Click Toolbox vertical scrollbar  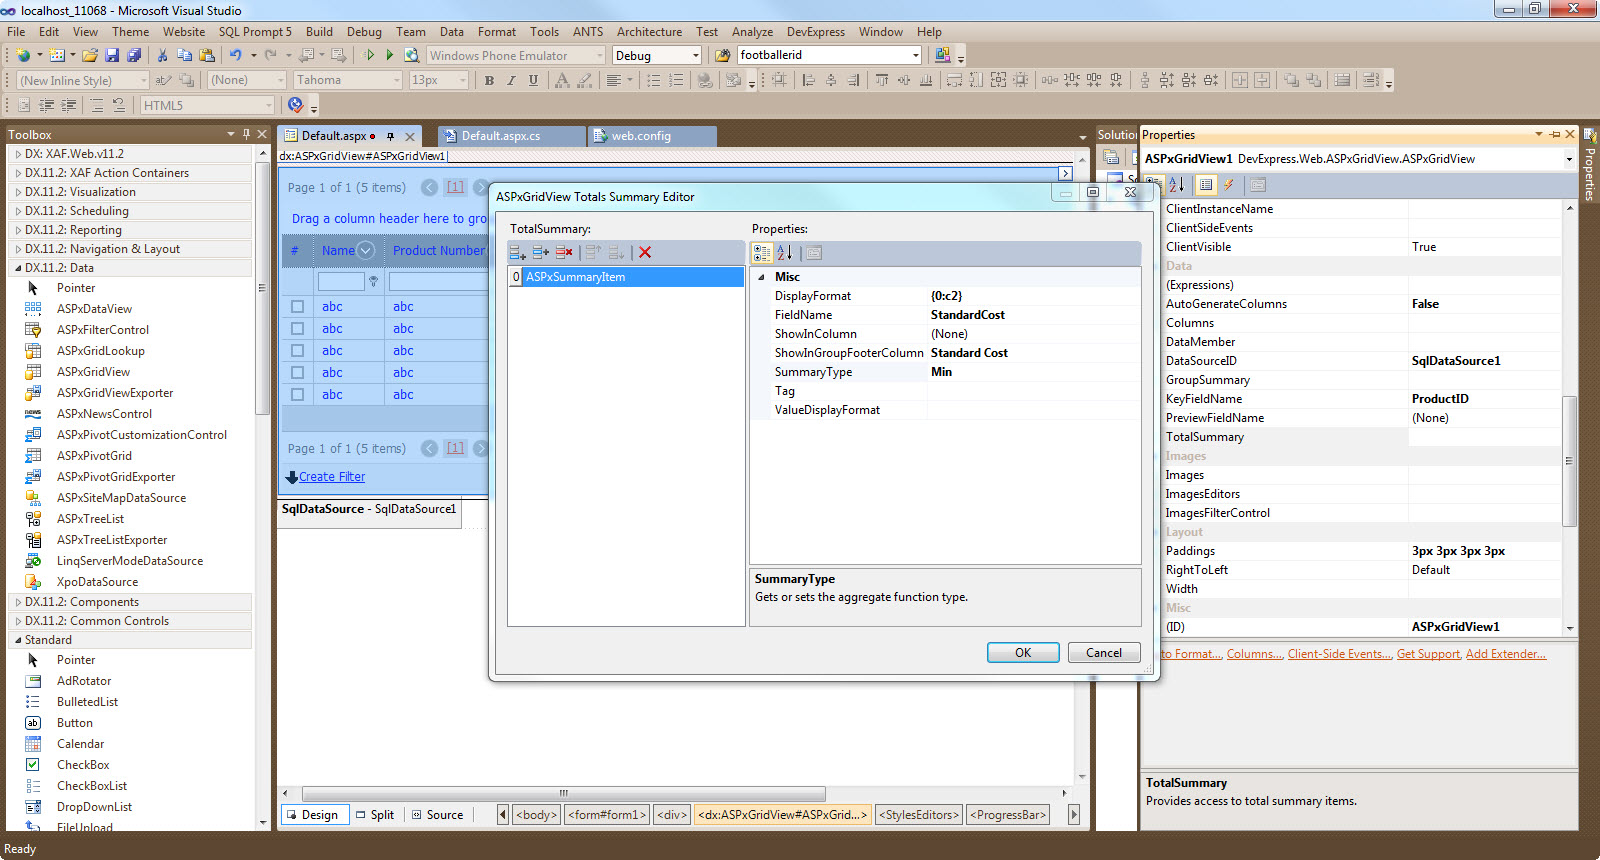[x=263, y=288]
